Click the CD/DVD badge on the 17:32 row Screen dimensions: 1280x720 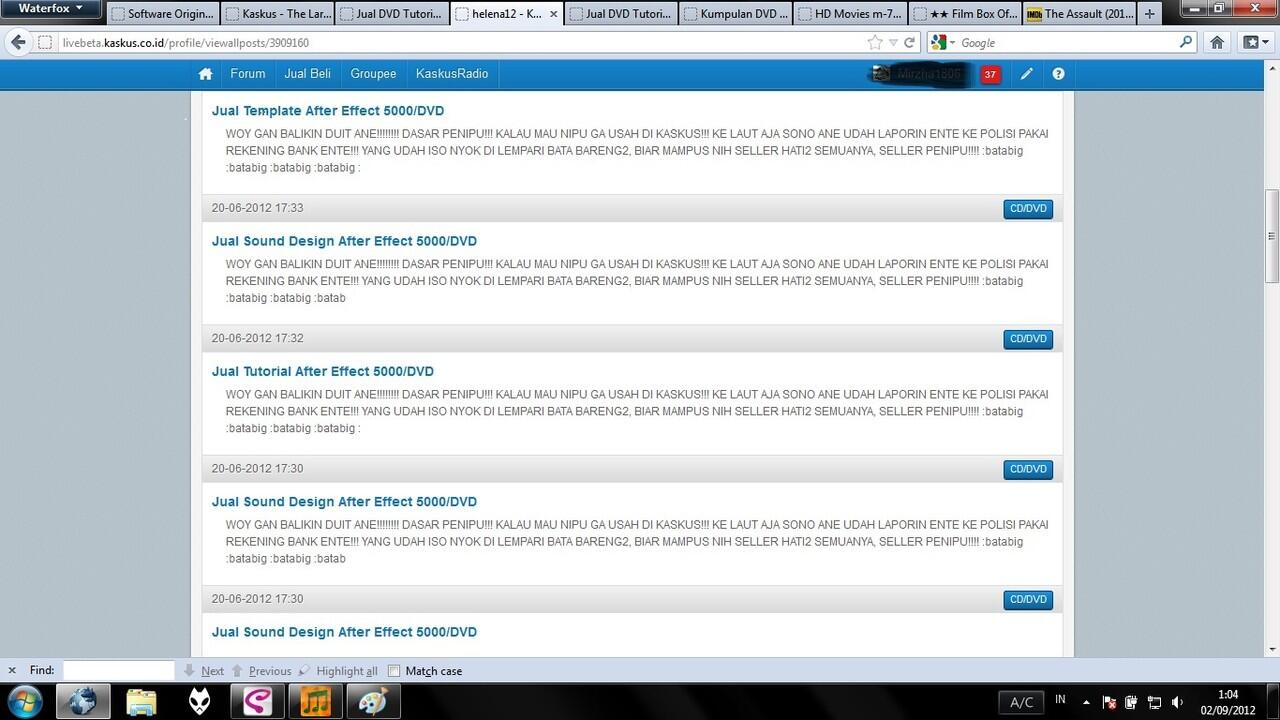[1028, 339]
